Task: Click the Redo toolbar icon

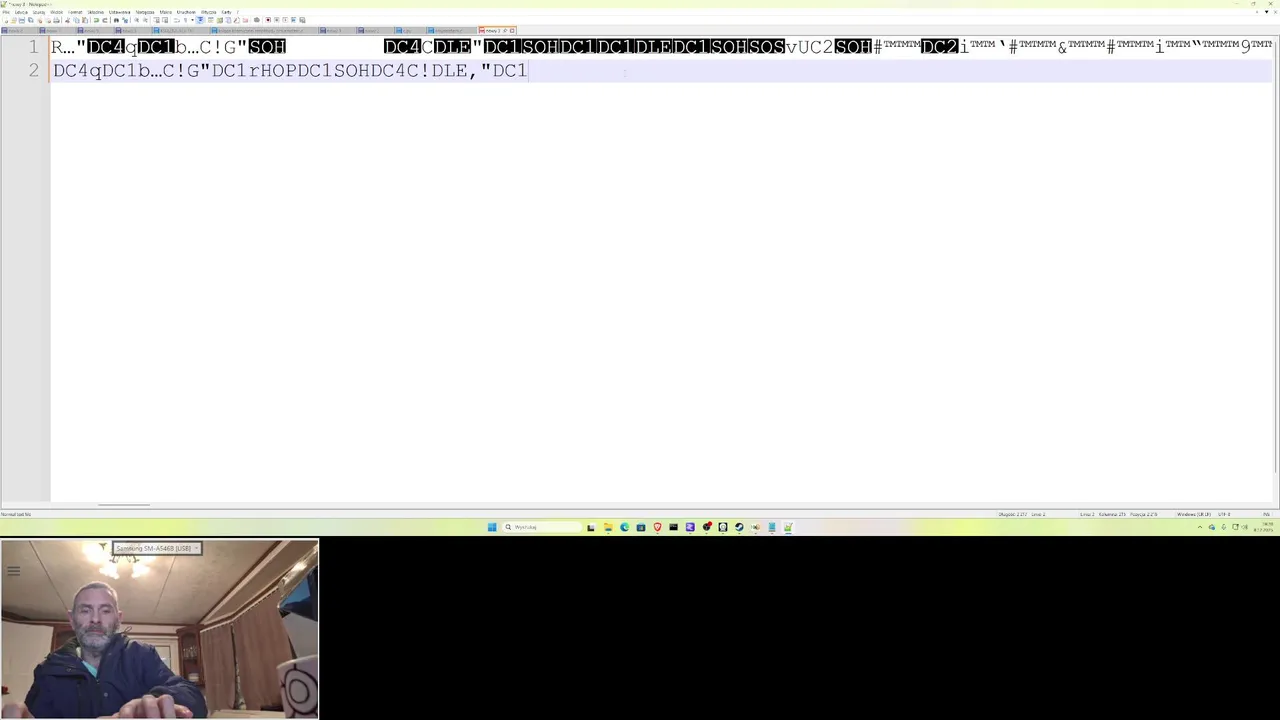Action: (105, 20)
